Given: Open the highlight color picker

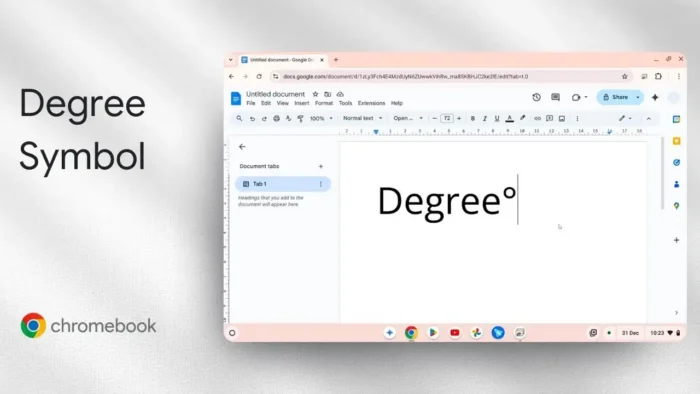Looking at the screenshot, I should click(522, 118).
